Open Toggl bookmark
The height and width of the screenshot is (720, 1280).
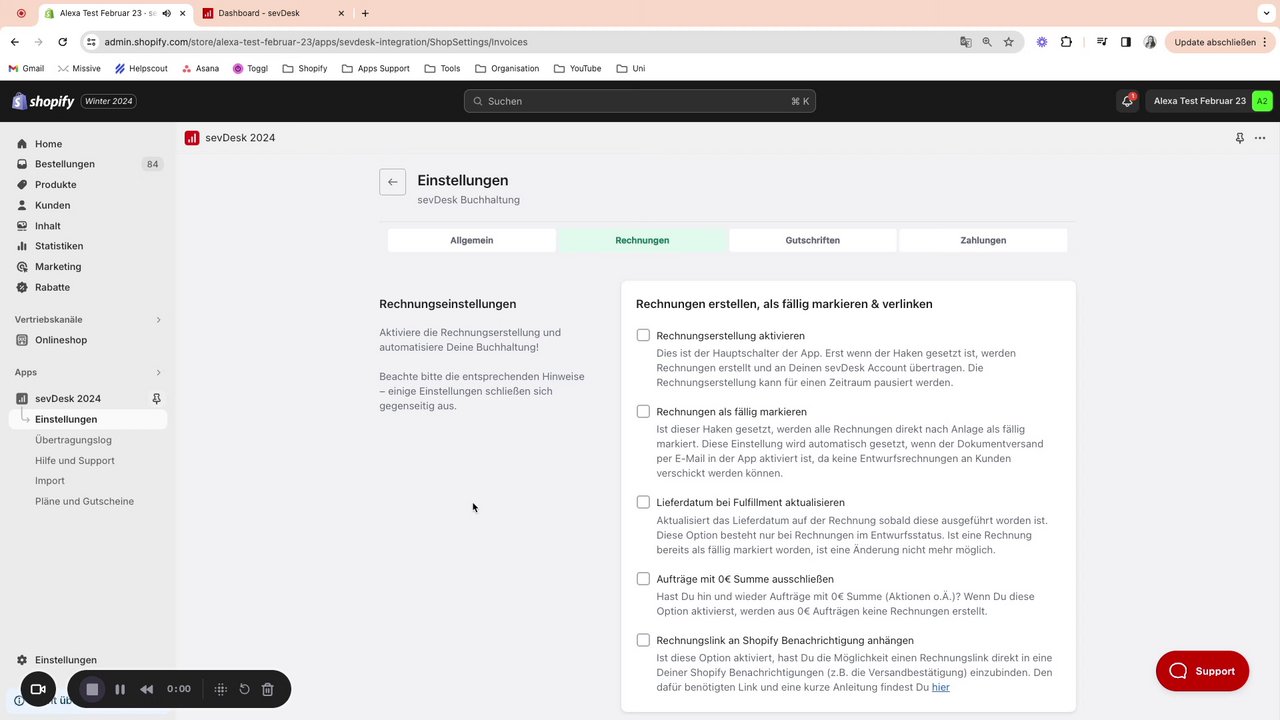[x=250, y=68]
